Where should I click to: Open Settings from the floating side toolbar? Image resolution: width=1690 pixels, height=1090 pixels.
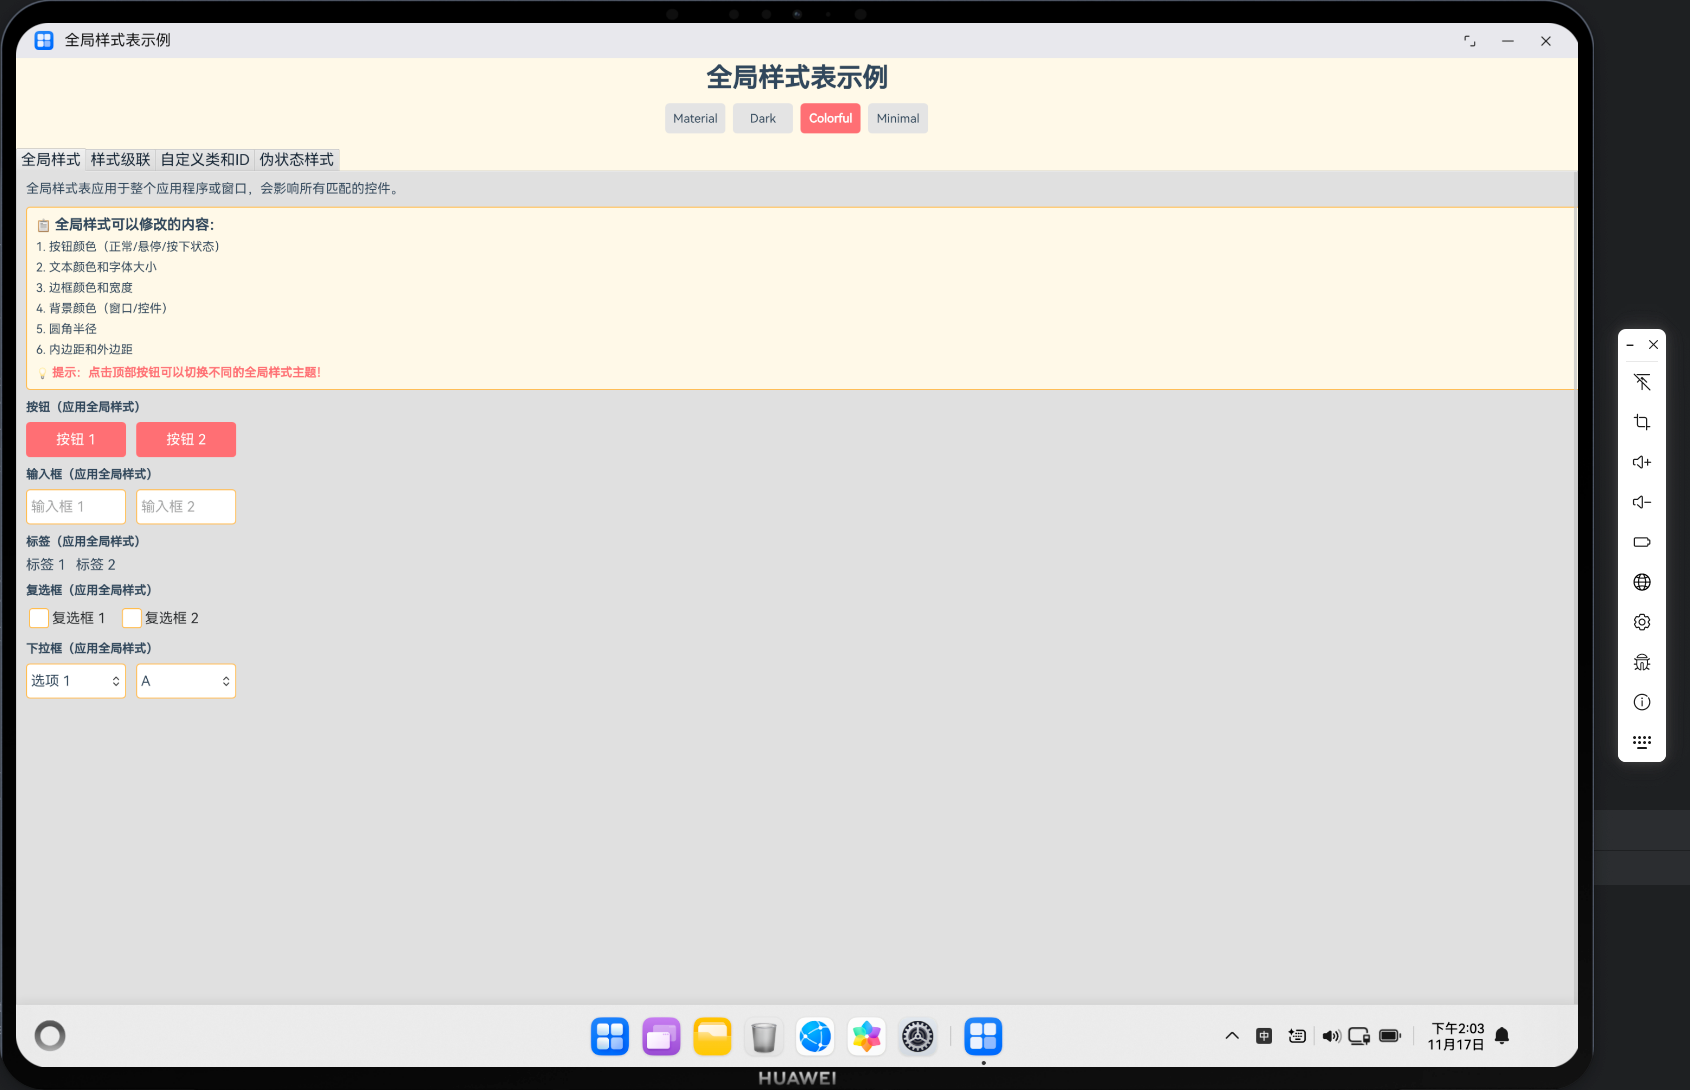[x=1641, y=621]
